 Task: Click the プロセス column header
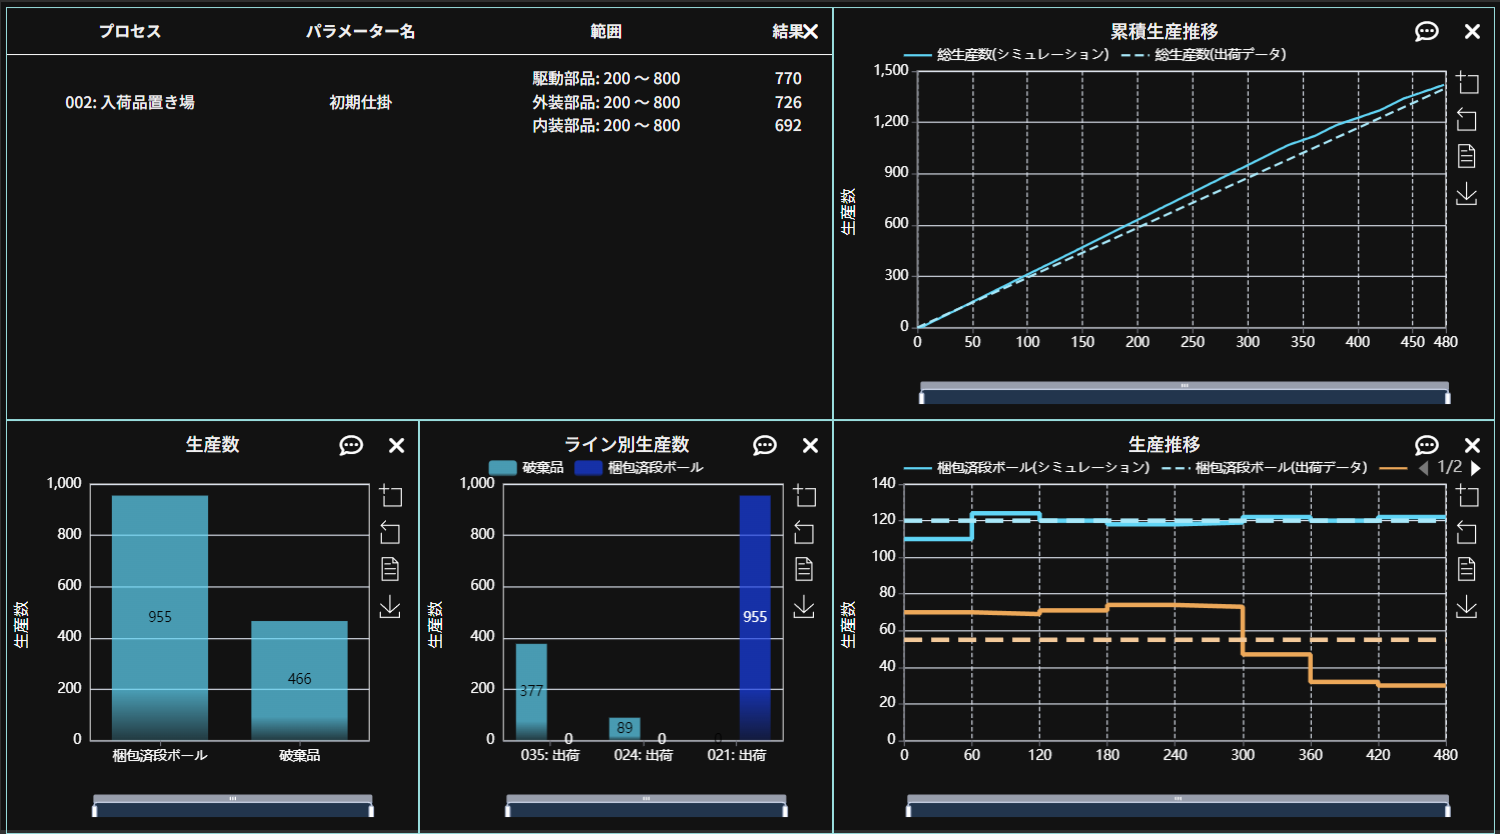[x=130, y=32]
